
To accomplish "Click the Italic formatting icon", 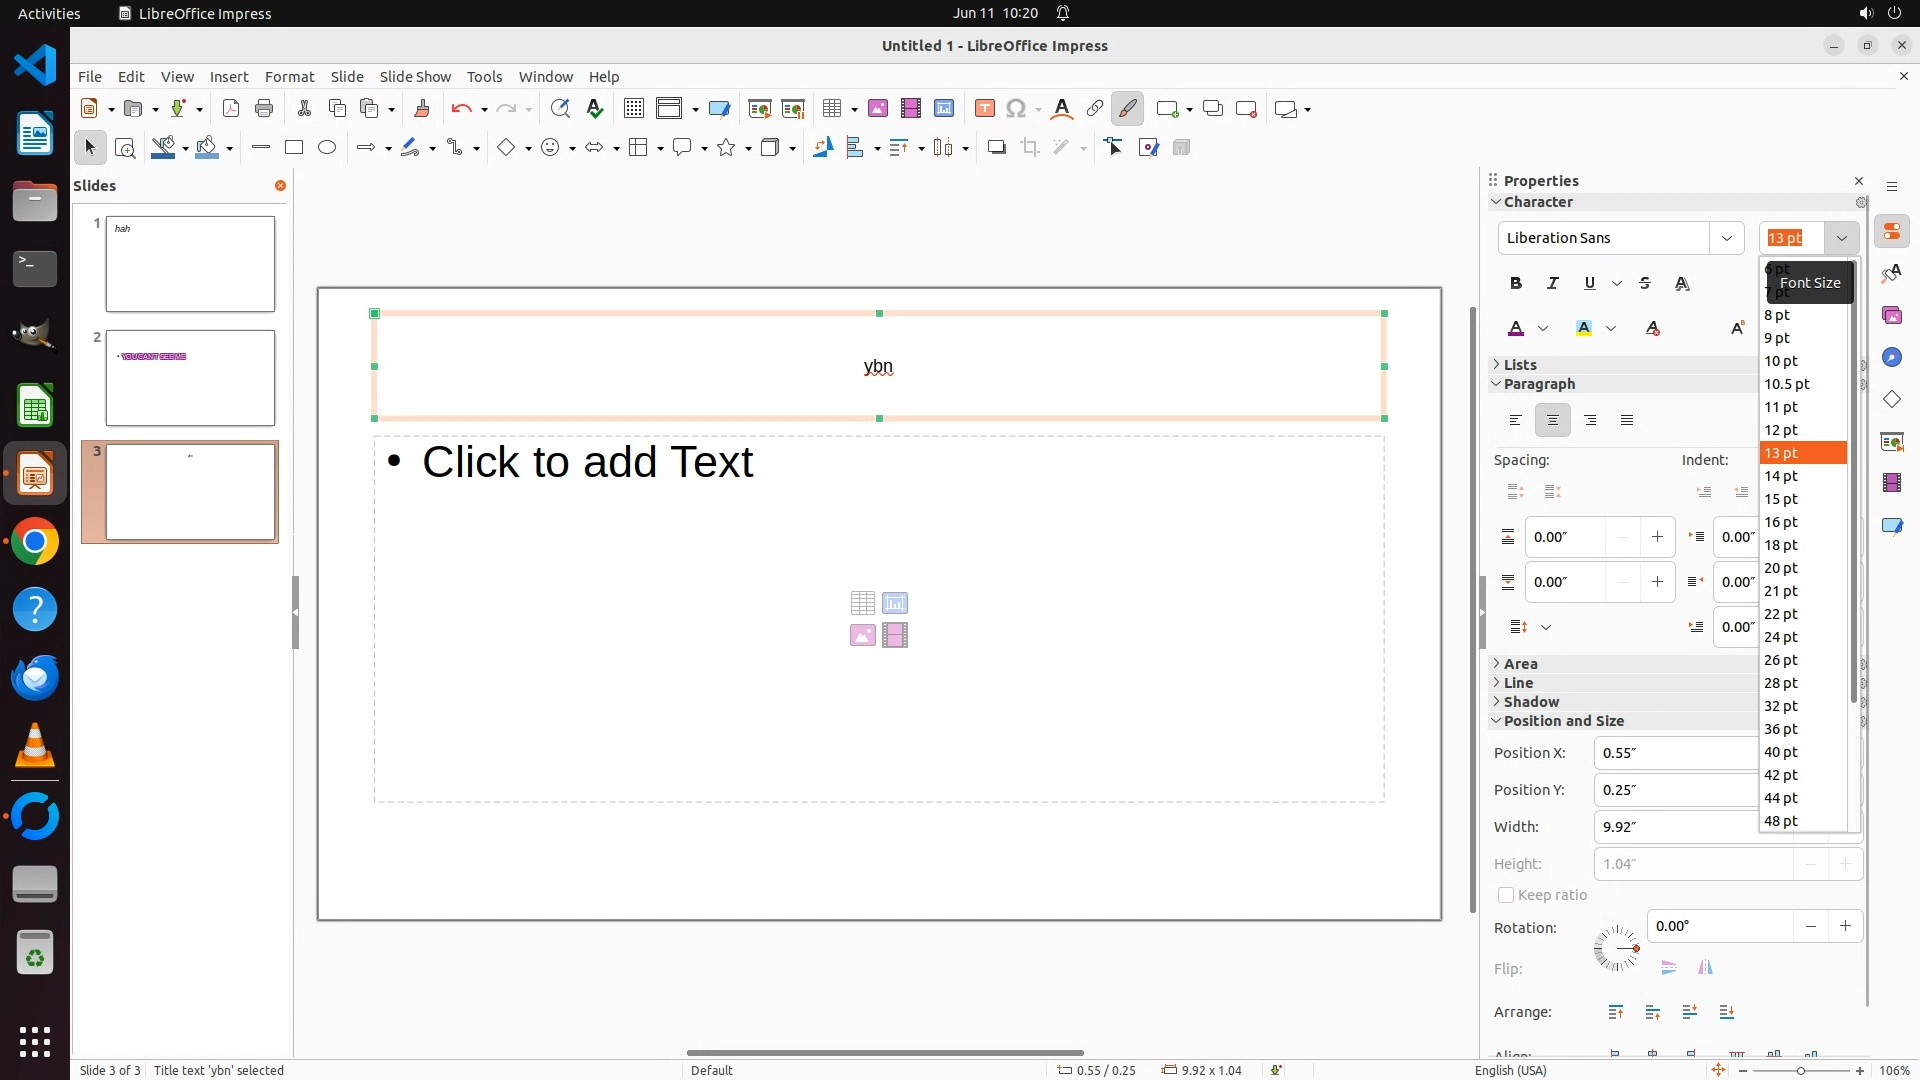I will 1553,283.
